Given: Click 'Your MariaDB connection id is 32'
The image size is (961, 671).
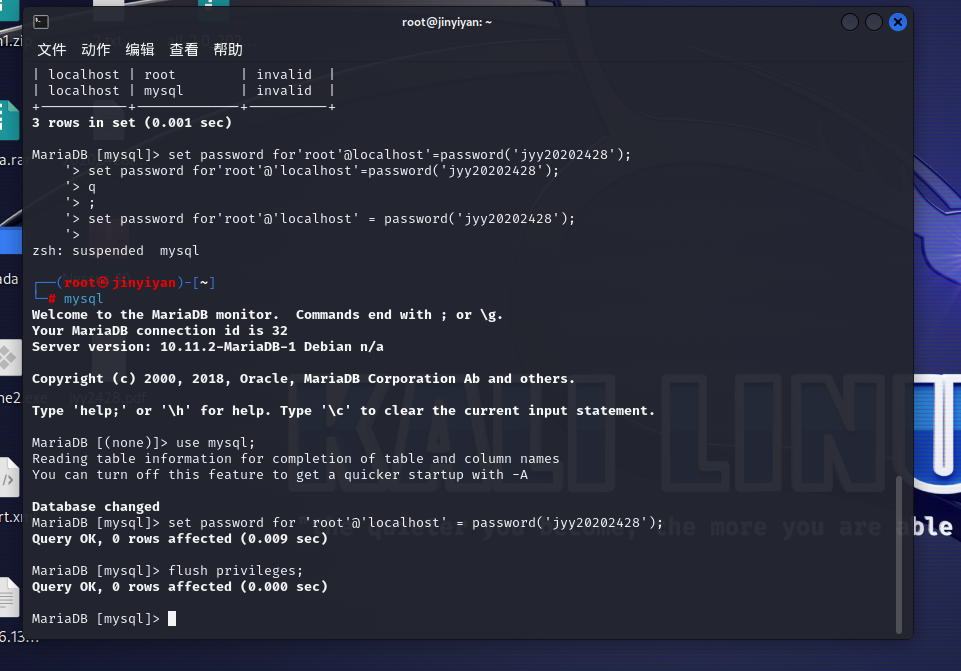Looking at the screenshot, I should coord(159,330).
